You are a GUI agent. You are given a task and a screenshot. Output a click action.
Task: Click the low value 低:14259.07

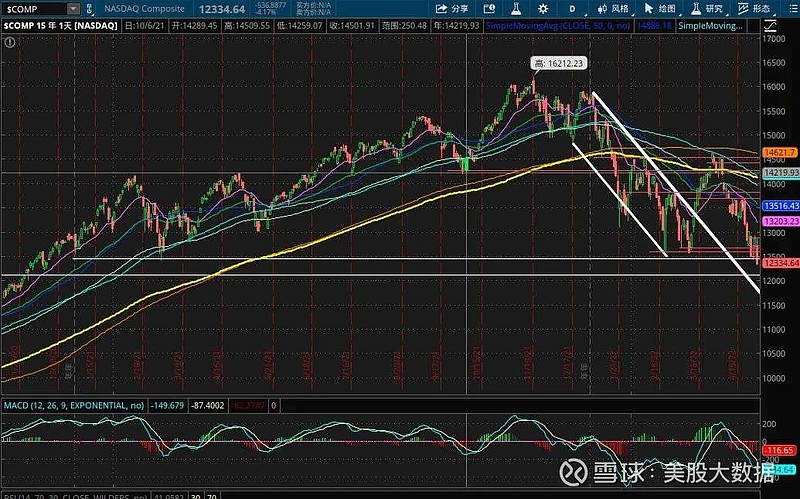tap(299, 26)
